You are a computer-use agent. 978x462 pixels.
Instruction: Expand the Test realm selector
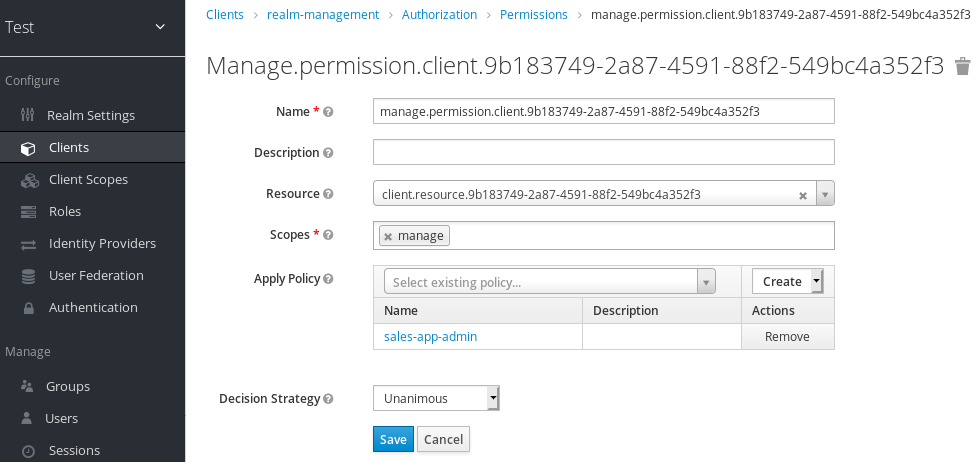click(160, 27)
